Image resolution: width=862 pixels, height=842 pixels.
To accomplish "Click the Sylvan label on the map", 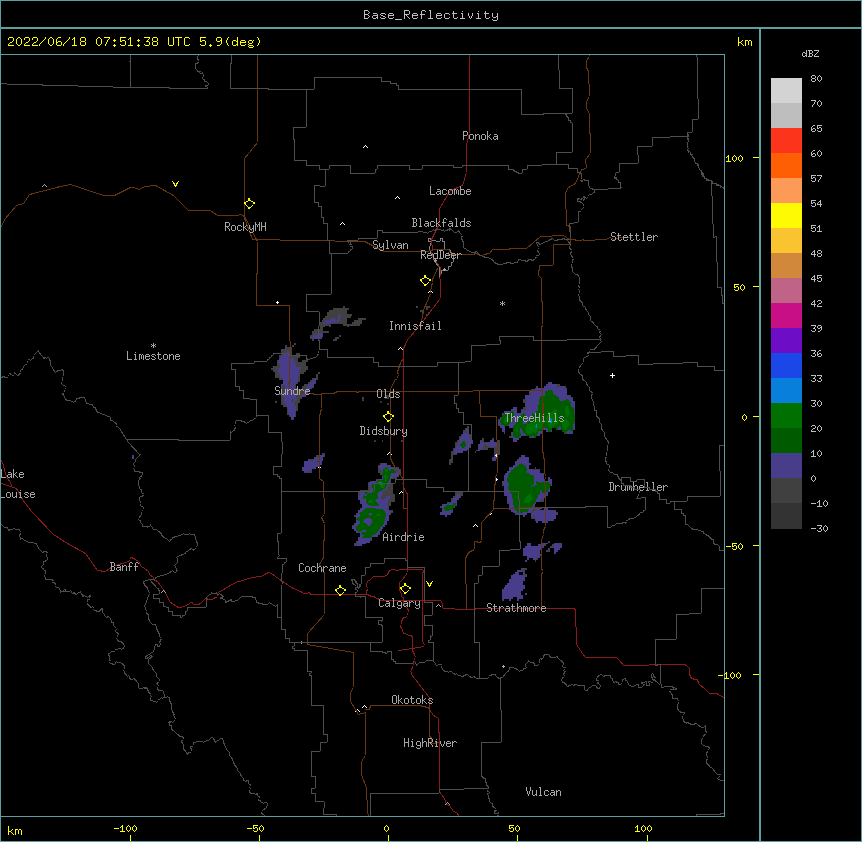I will coord(390,245).
